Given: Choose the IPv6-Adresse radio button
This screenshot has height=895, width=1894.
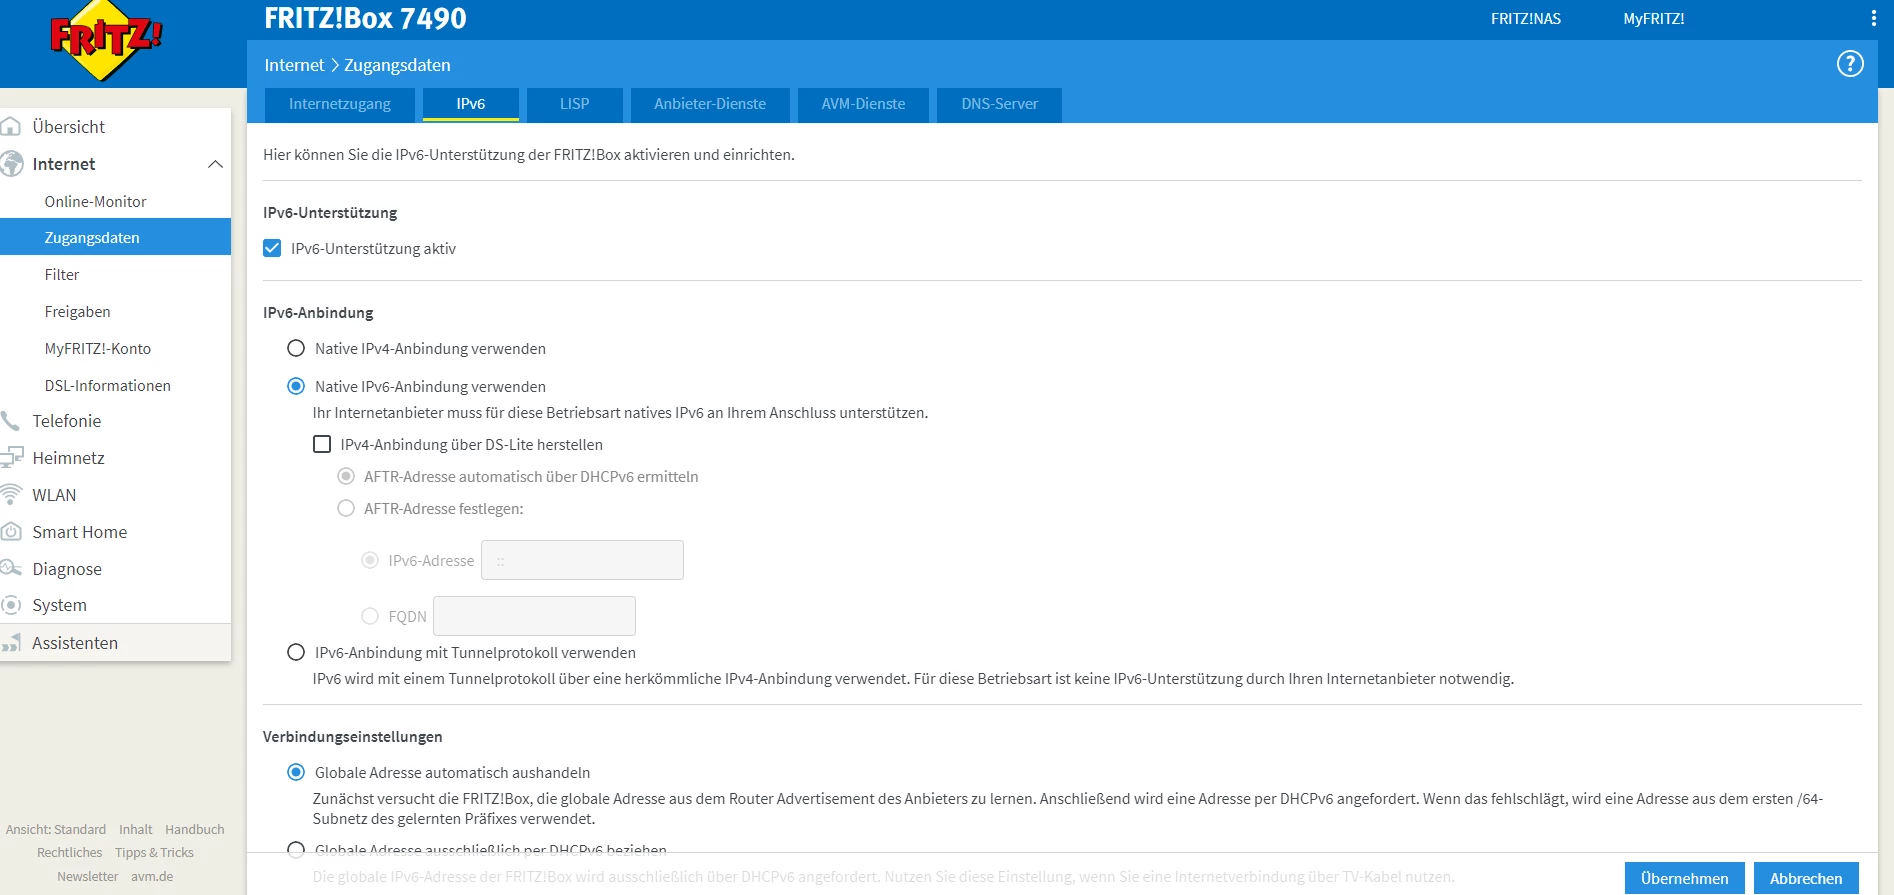Looking at the screenshot, I should (370, 560).
